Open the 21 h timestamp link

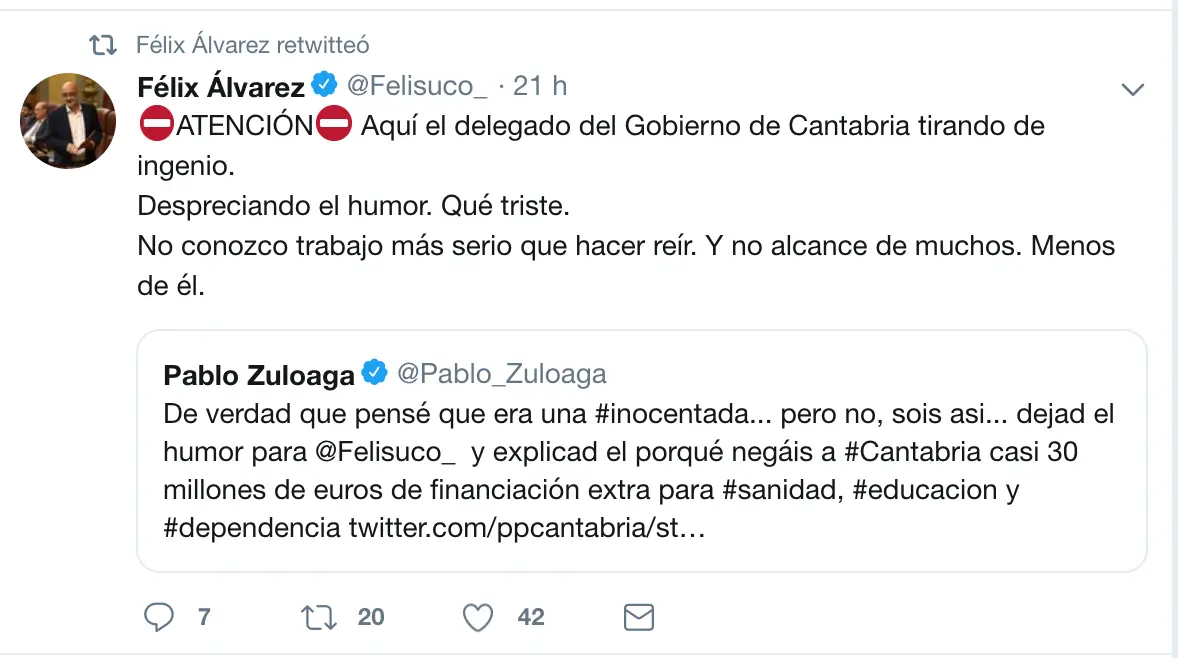click(x=540, y=87)
